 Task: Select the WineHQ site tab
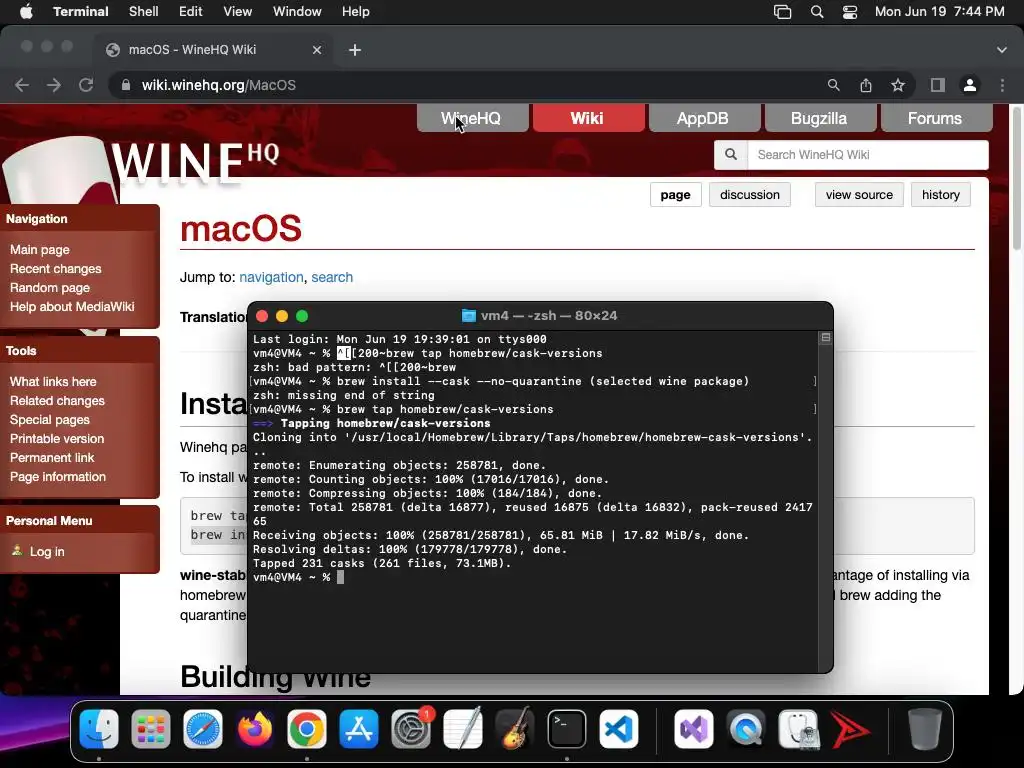[472, 118]
